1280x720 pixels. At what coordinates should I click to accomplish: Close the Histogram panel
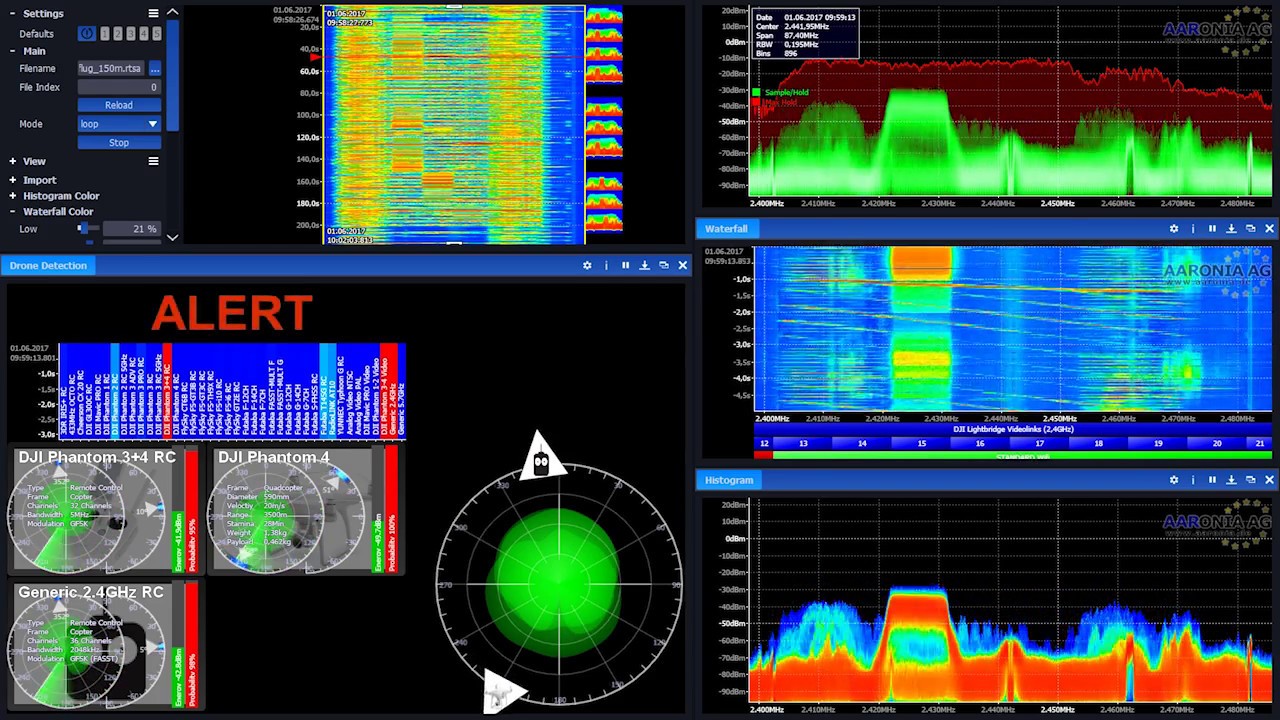(x=1269, y=480)
